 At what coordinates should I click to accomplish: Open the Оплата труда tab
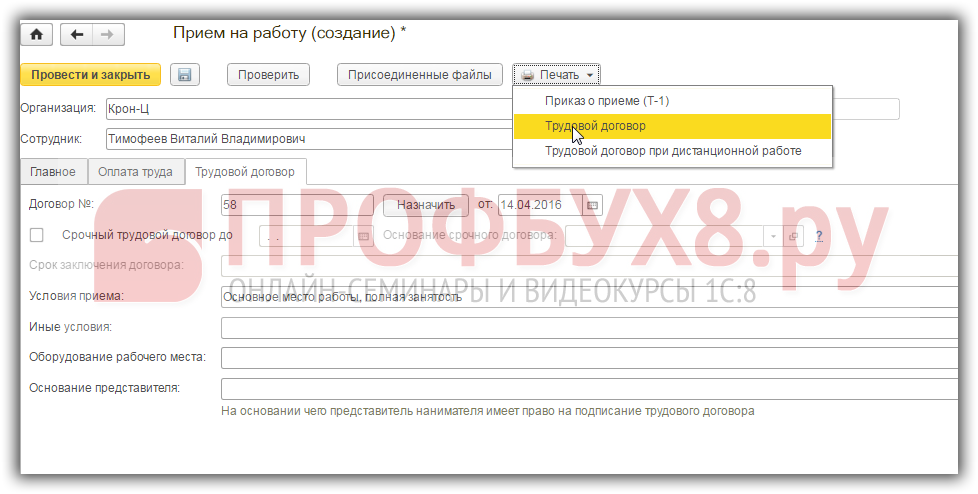point(135,172)
